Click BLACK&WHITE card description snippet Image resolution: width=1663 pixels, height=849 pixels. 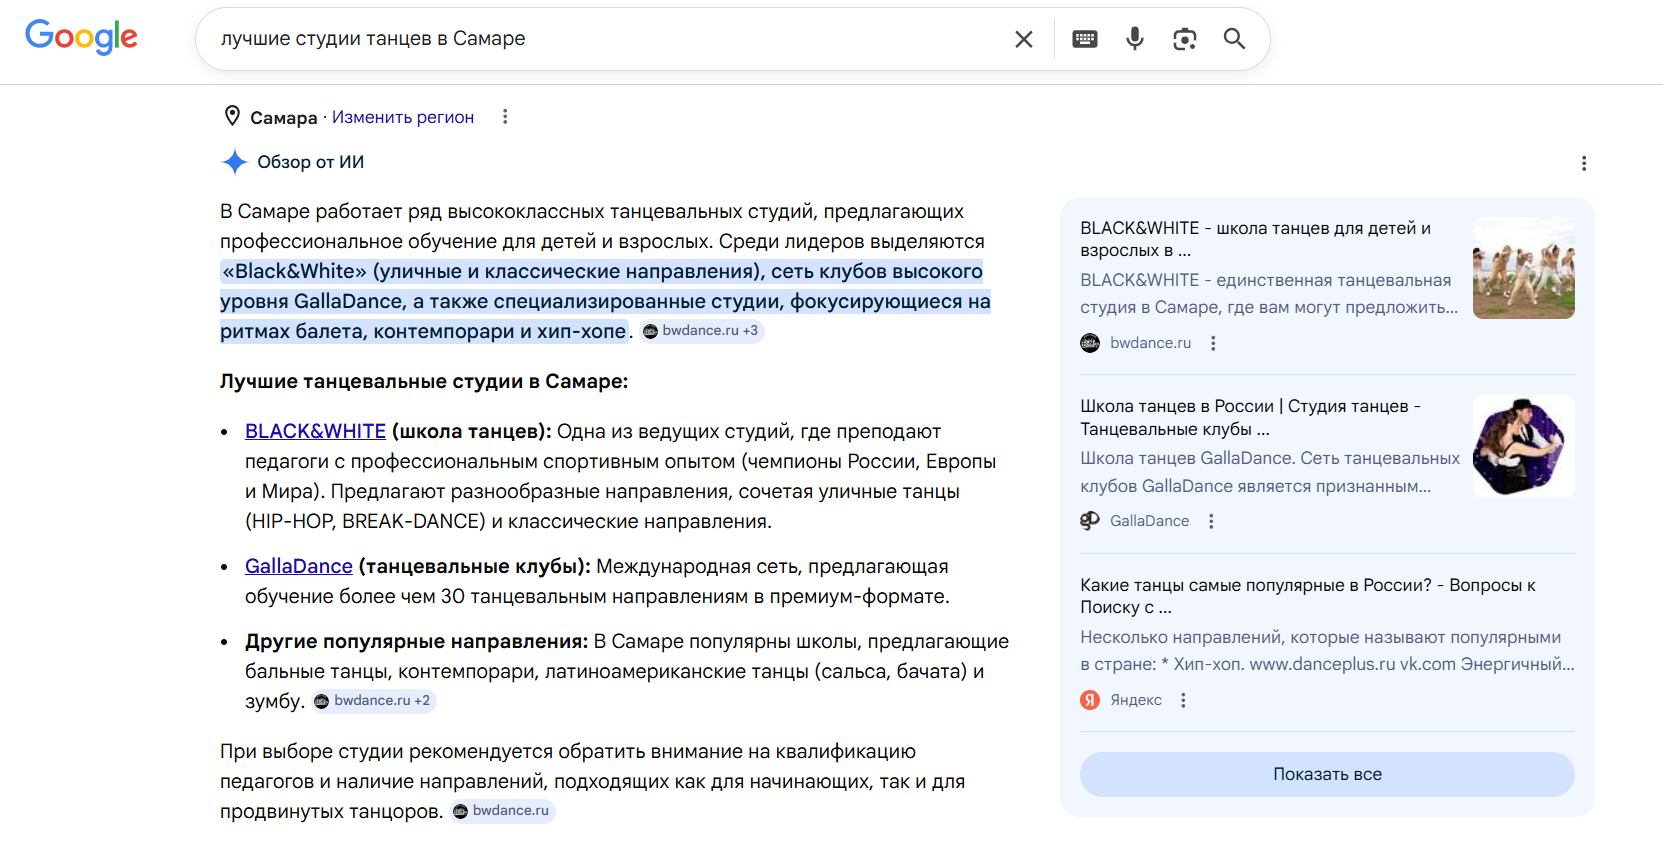[1269, 294]
